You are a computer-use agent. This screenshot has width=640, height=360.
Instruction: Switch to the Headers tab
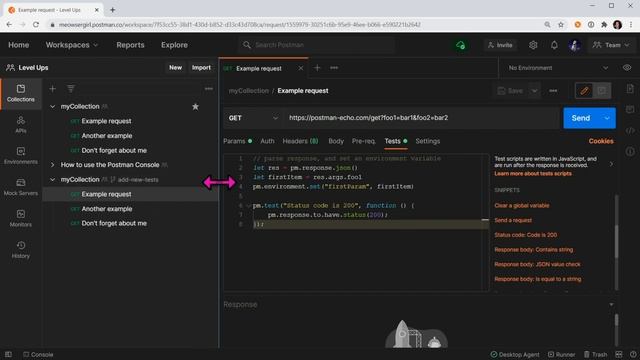(x=300, y=141)
